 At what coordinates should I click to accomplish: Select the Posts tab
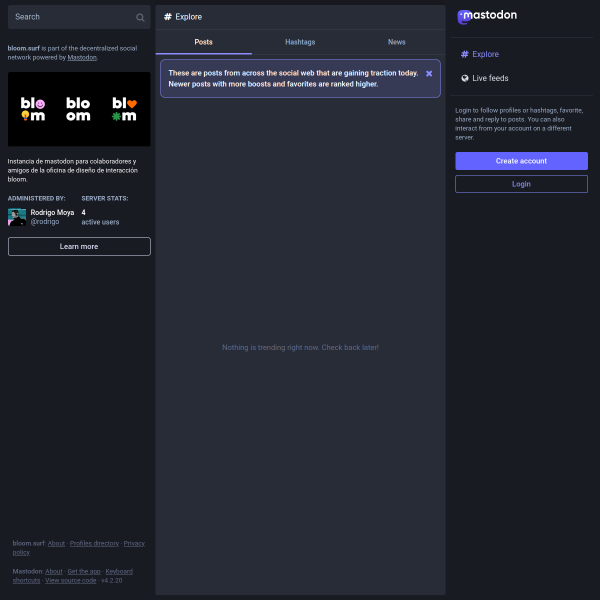pos(204,42)
